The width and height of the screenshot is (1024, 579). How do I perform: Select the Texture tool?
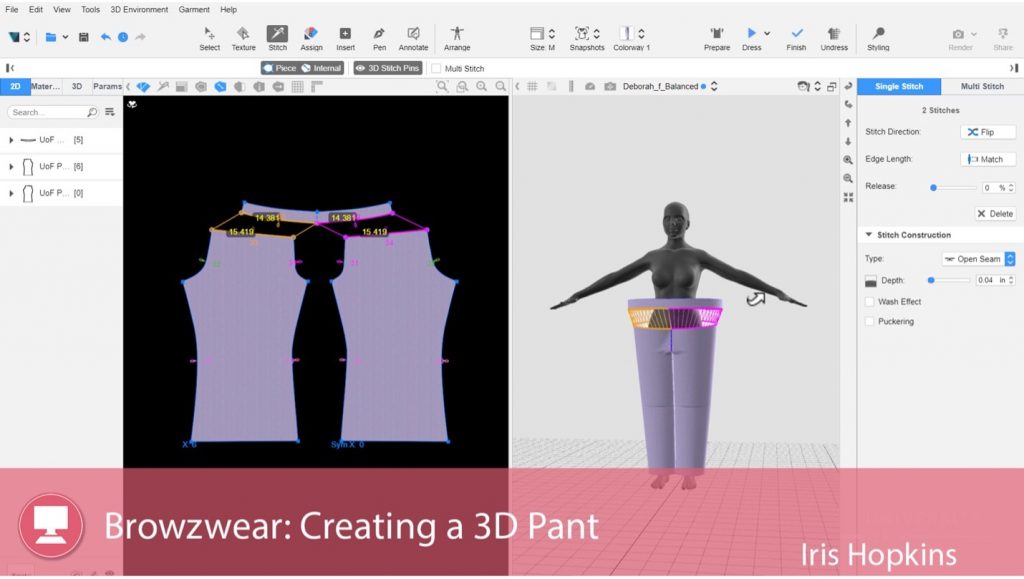(x=243, y=35)
